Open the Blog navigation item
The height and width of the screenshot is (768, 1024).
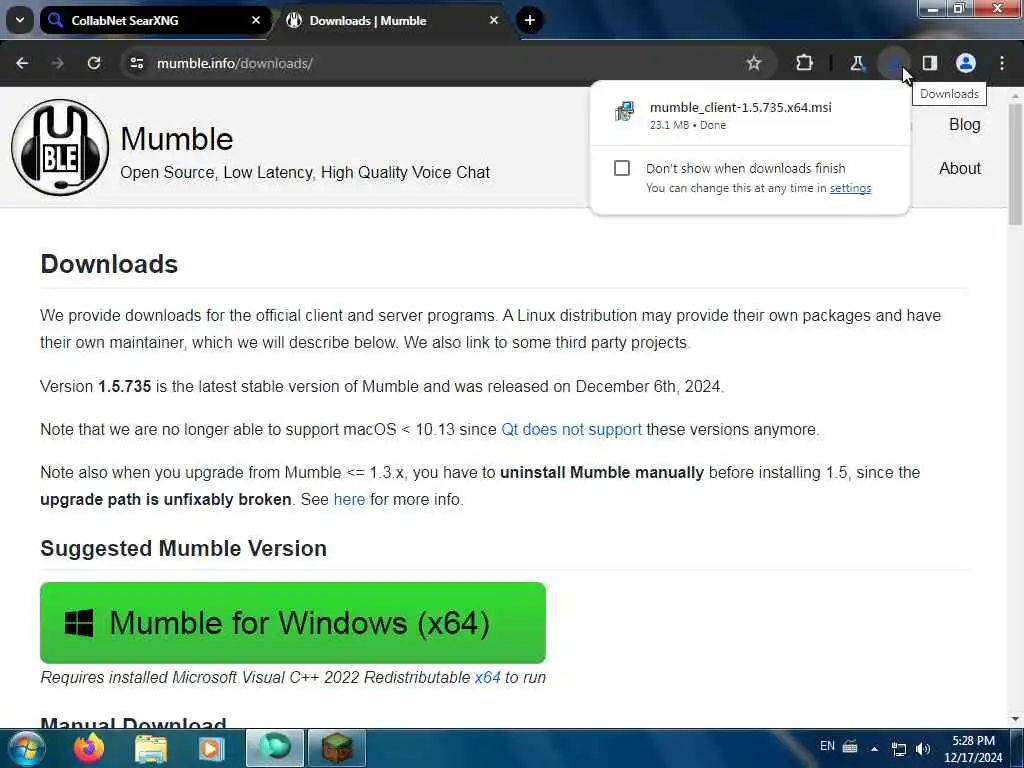pyautogui.click(x=965, y=125)
